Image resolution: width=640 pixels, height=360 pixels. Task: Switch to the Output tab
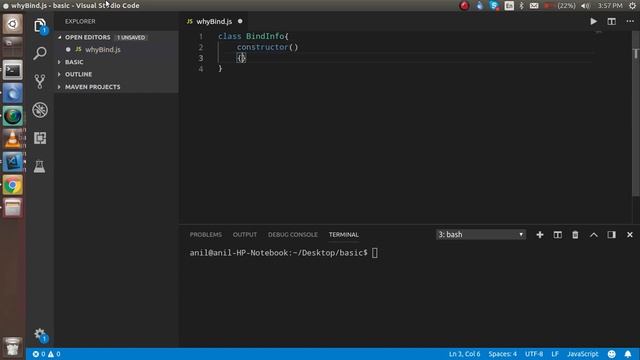(245, 235)
